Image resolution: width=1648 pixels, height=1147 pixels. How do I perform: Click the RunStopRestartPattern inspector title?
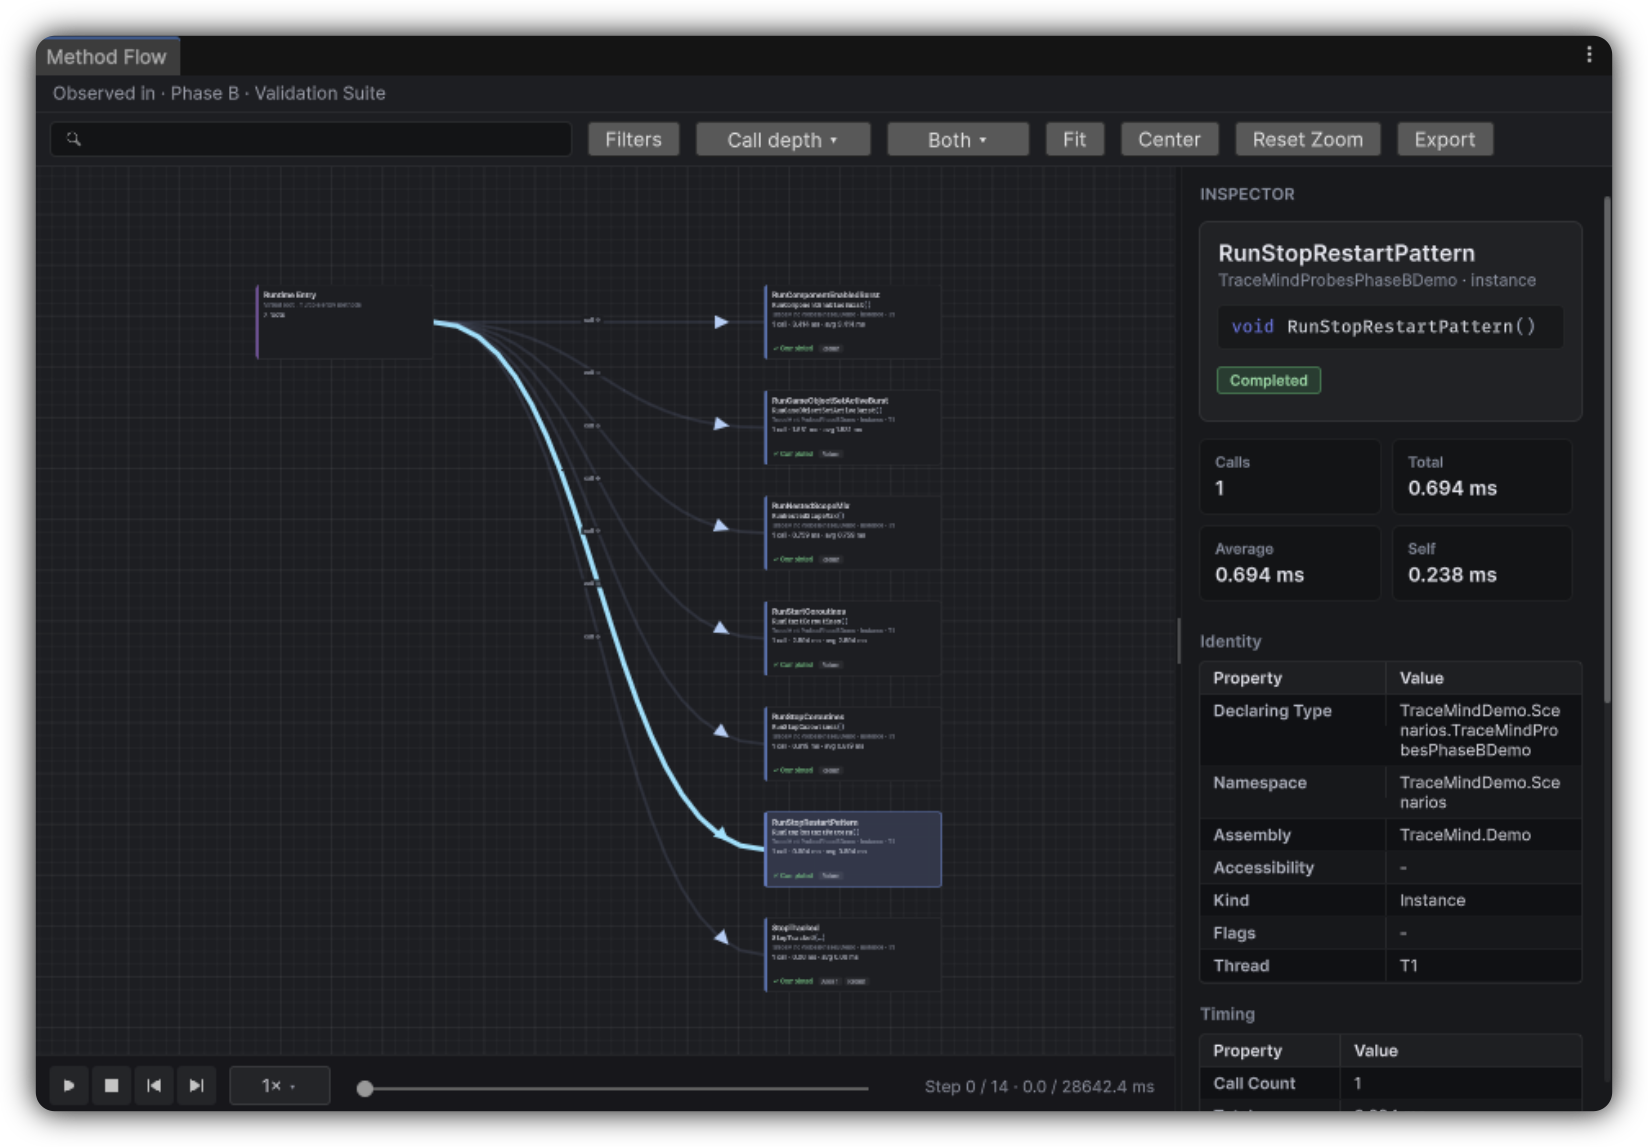point(1346,253)
